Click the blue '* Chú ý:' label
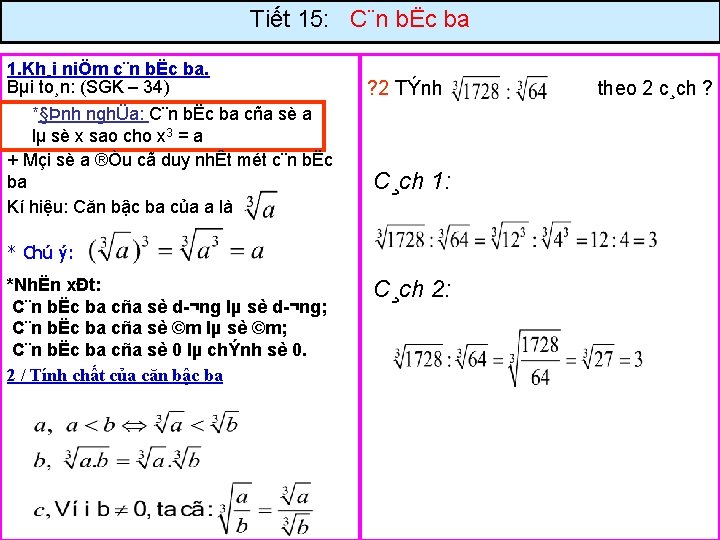 click(40, 252)
